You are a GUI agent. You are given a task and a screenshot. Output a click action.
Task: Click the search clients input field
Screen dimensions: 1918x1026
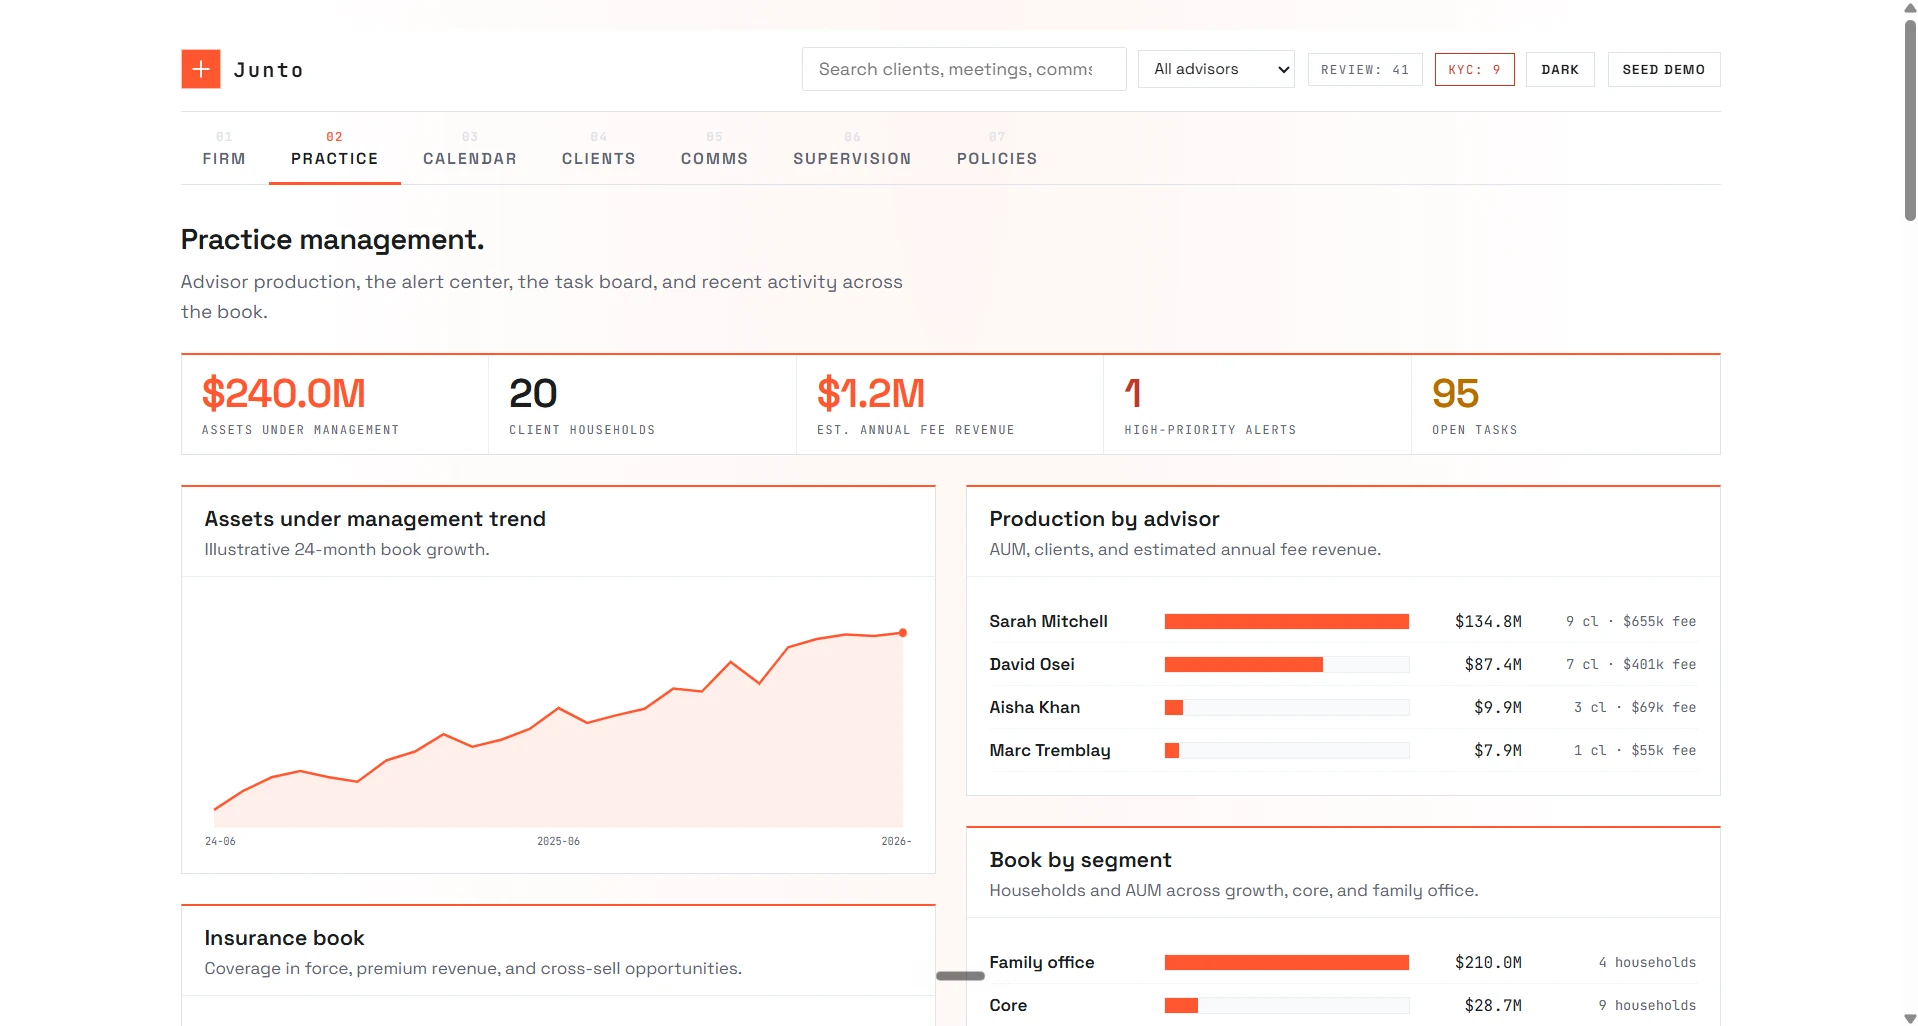pos(964,69)
